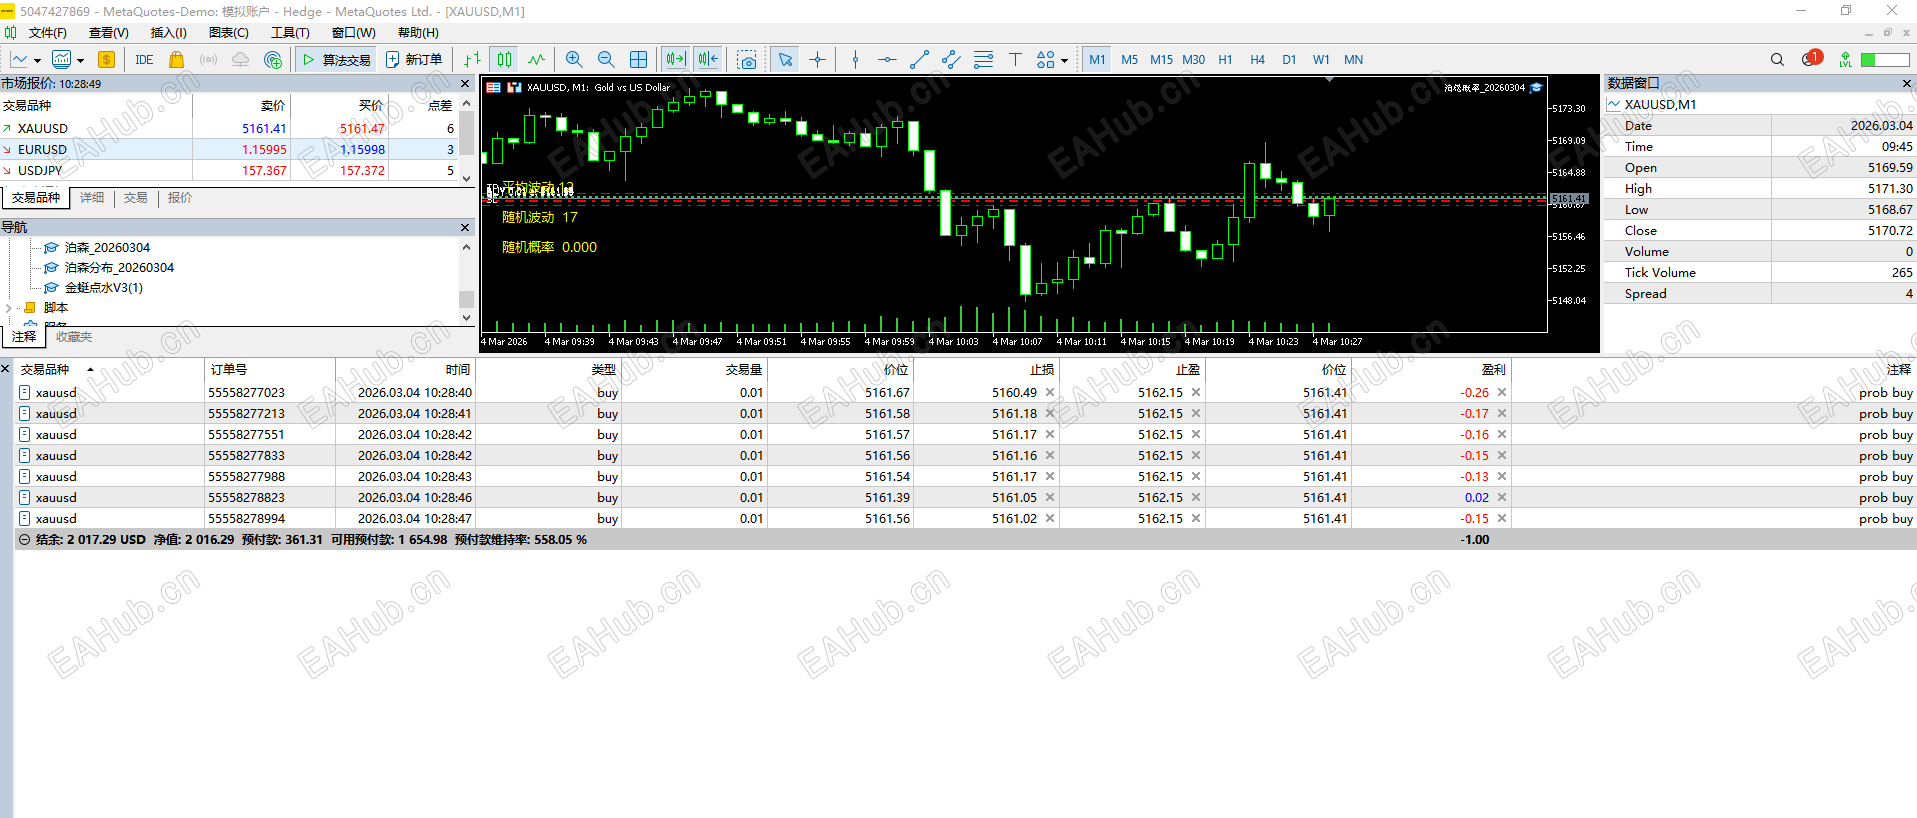Switch chart to line chart icon
Viewport: 1917px width, 818px height.
tap(537, 60)
